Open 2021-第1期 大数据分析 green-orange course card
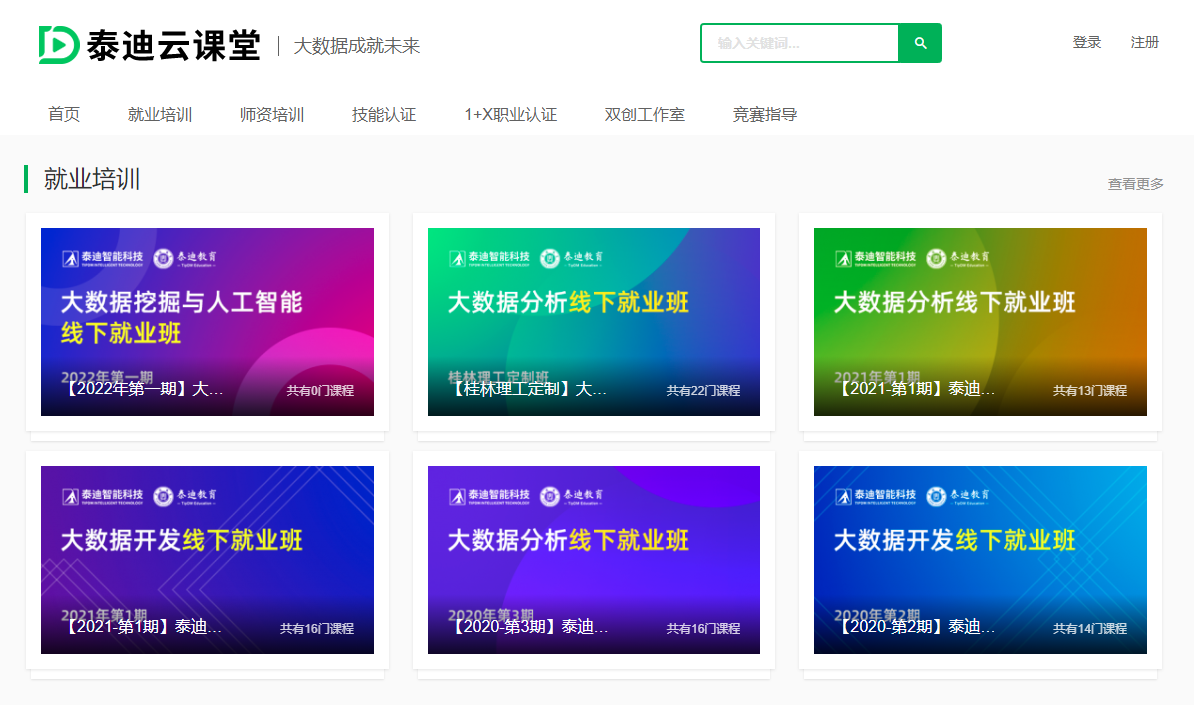The height and width of the screenshot is (705, 1194). point(980,322)
